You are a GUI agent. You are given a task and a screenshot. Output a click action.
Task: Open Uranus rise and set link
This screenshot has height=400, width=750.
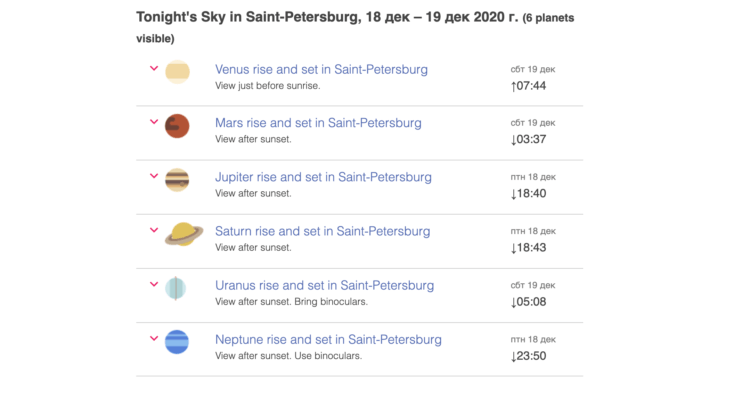point(324,285)
